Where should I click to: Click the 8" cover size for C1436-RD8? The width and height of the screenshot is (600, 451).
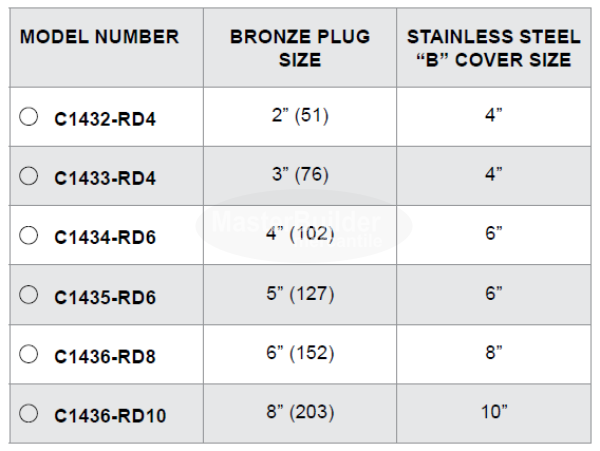[x=493, y=353]
